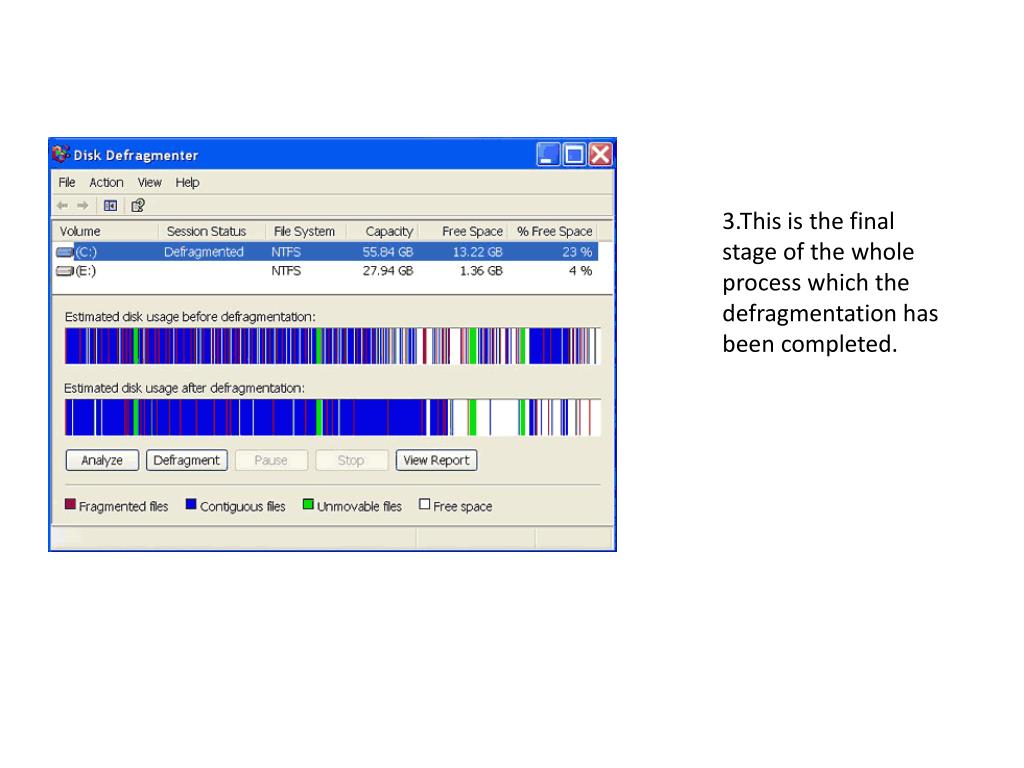This screenshot has height=768, width=1024.
Task: Click the Stop button
Action: (x=351, y=460)
